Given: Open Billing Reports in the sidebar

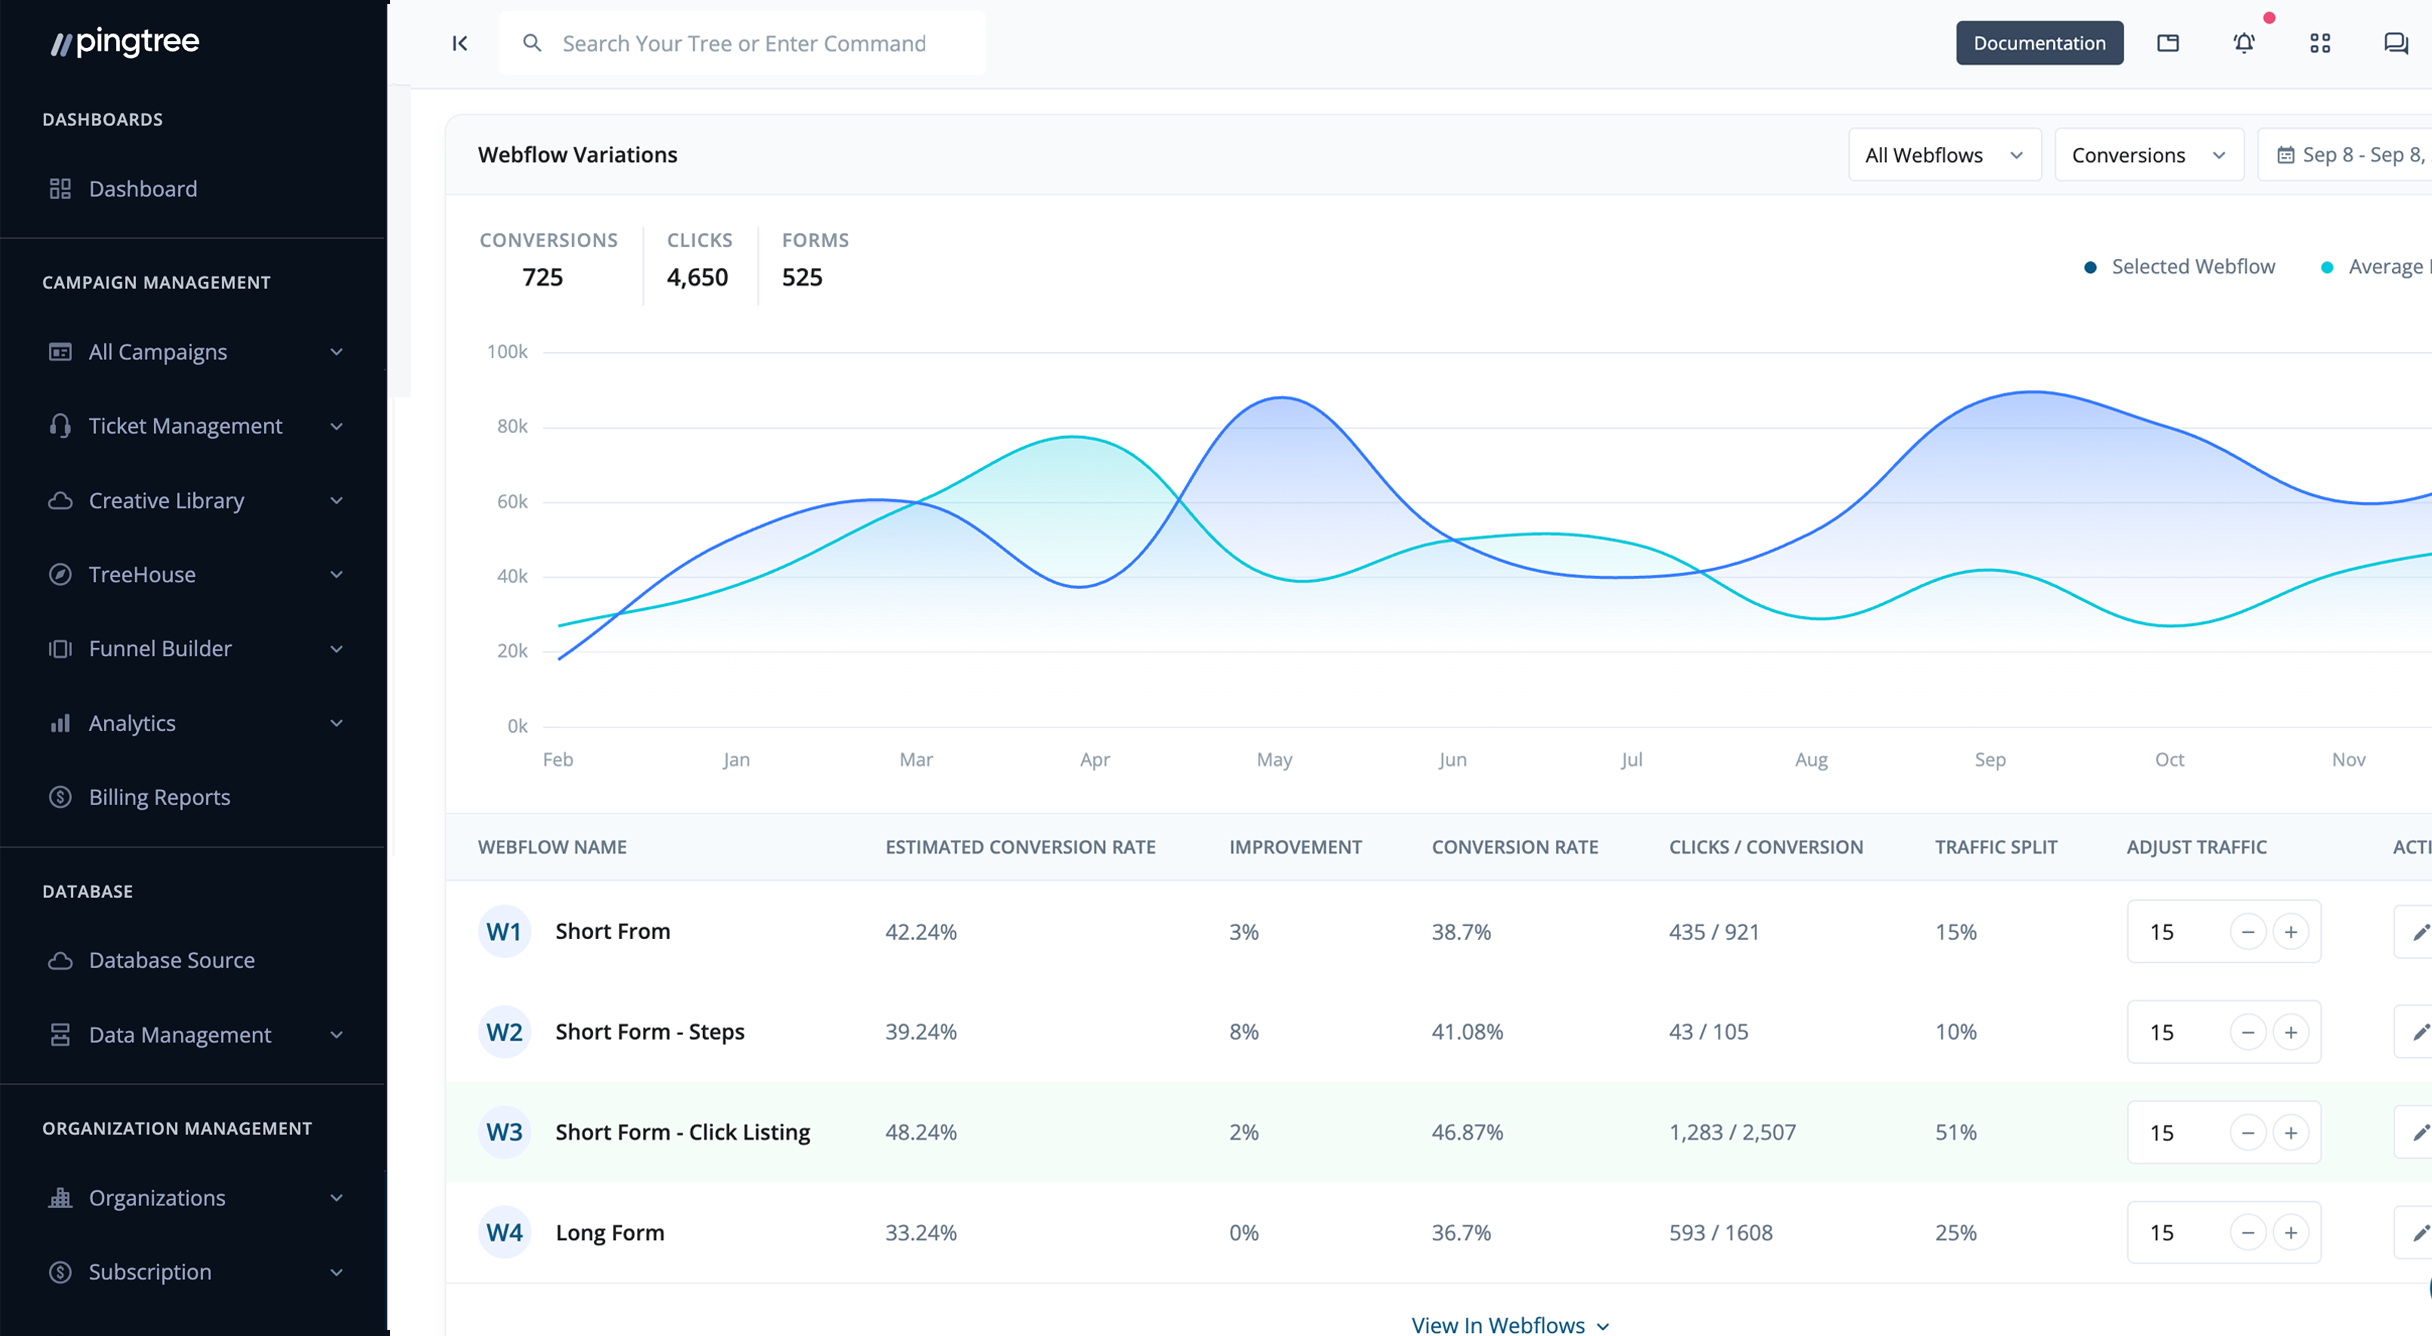Looking at the screenshot, I should pos(159,797).
